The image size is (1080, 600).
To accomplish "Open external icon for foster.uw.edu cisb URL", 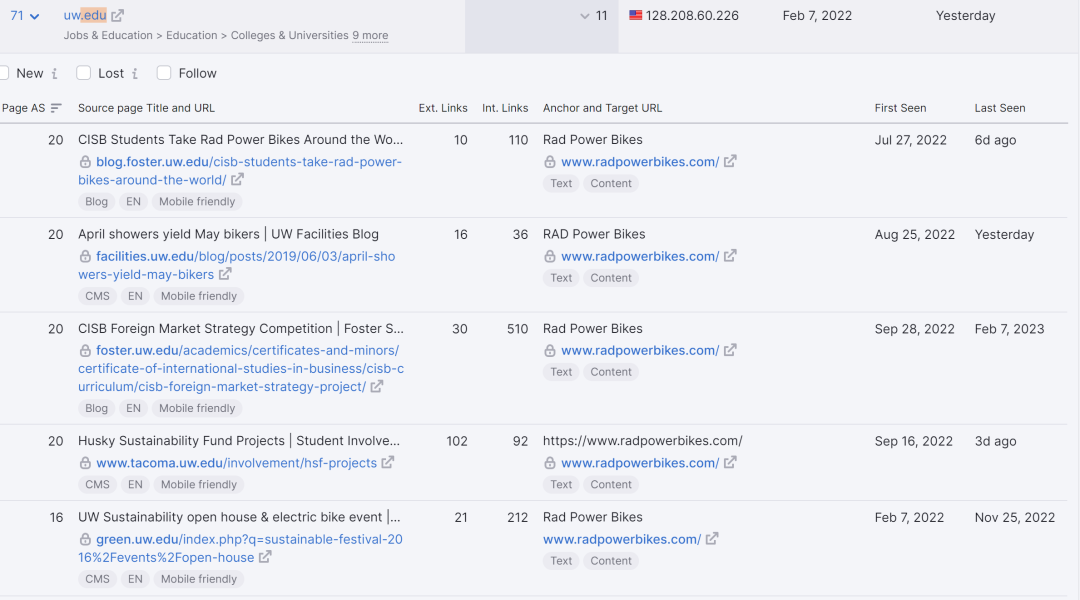I will tap(377, 386).
